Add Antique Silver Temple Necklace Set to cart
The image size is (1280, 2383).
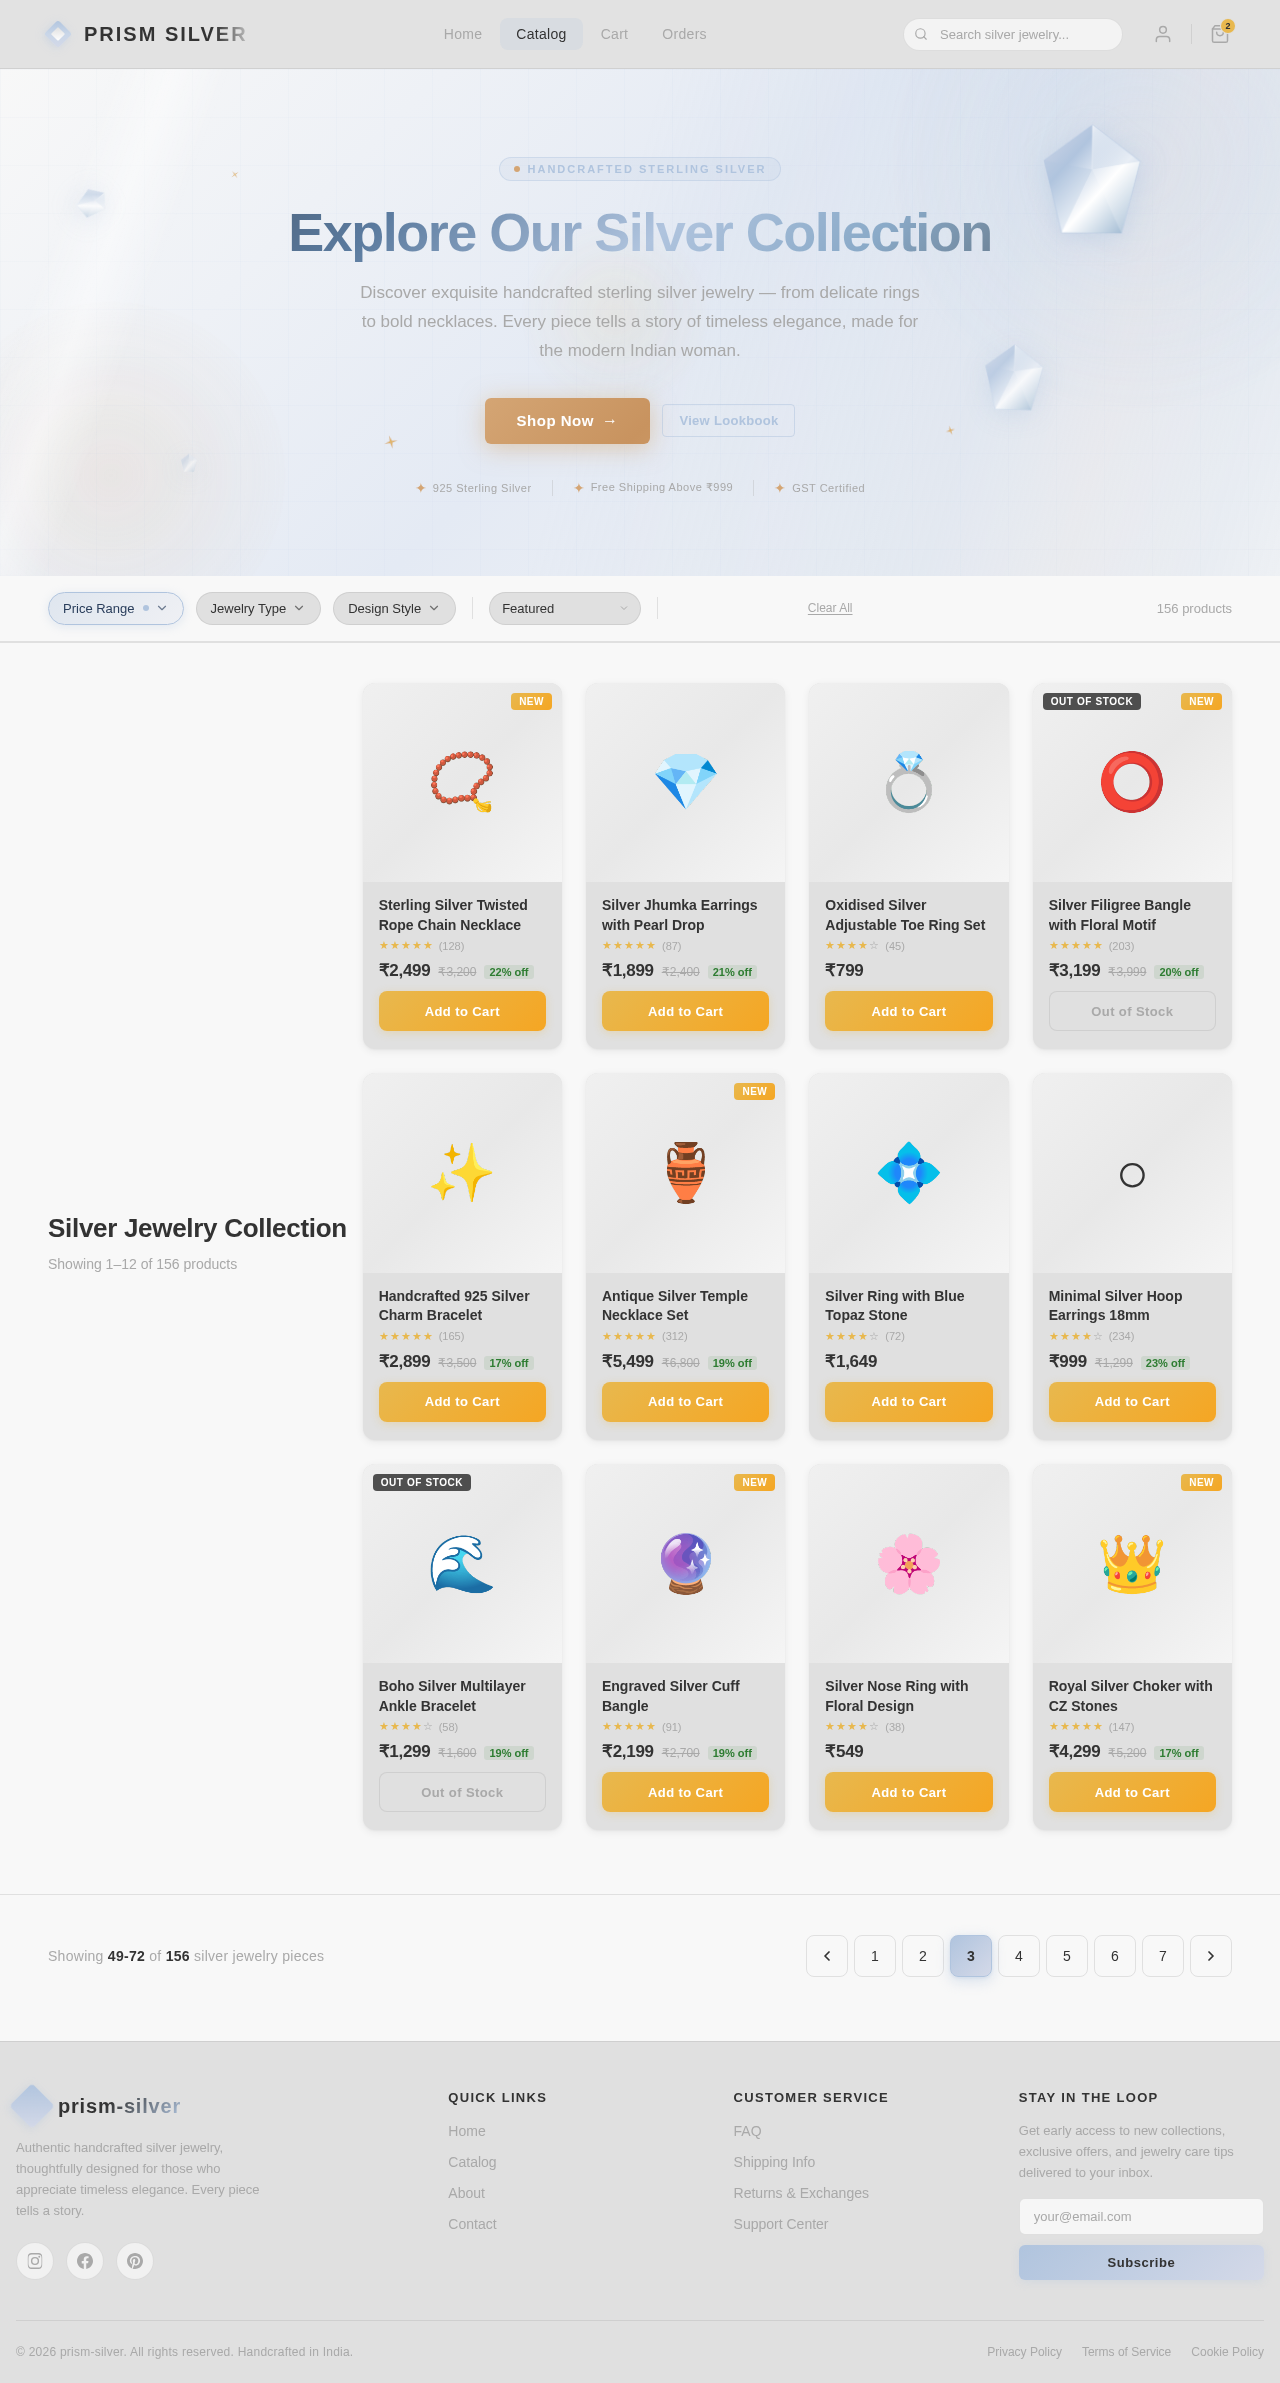[x=685, y=1402]
